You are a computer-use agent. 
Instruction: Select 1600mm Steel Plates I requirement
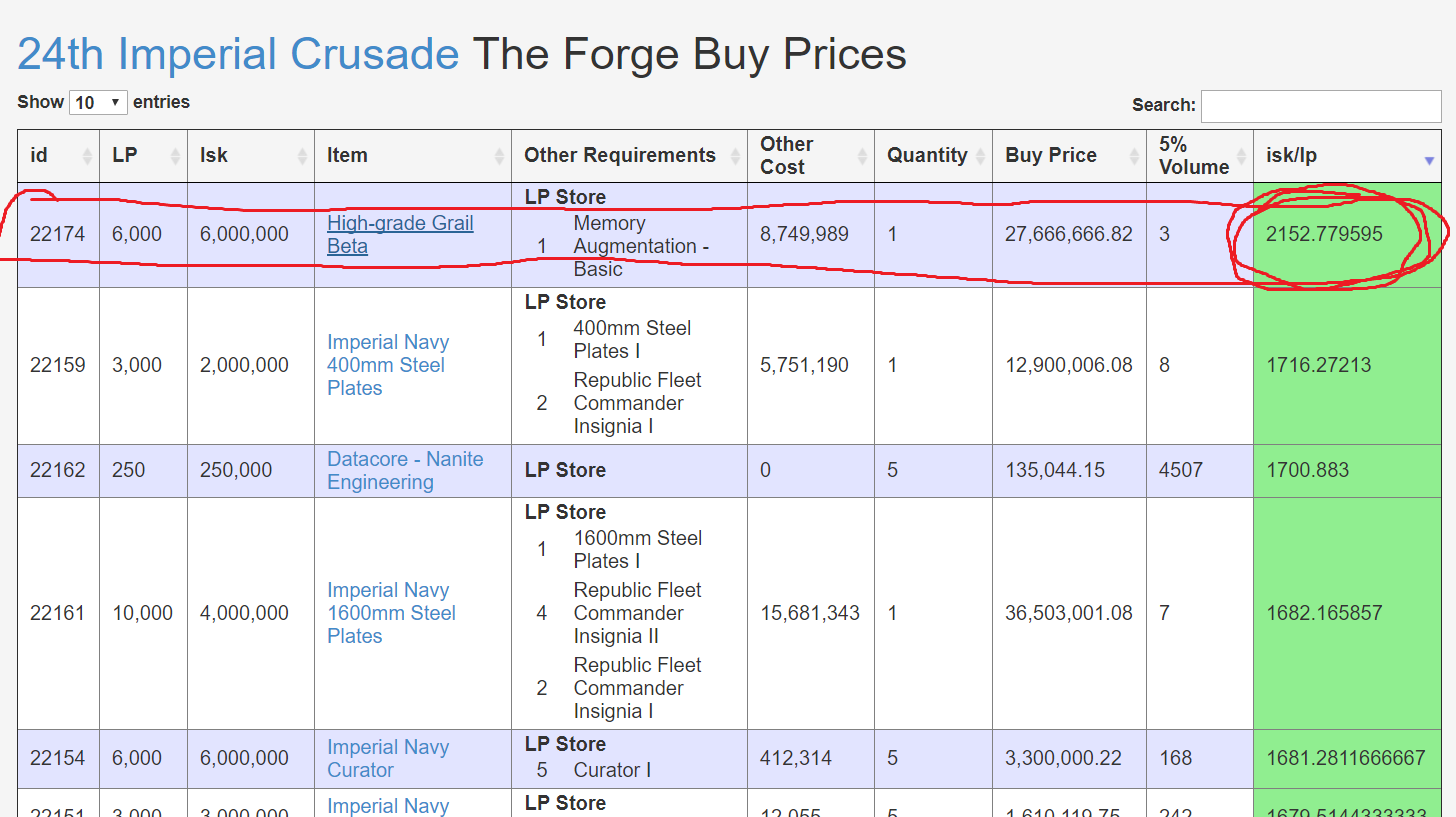tap(638, 549)
